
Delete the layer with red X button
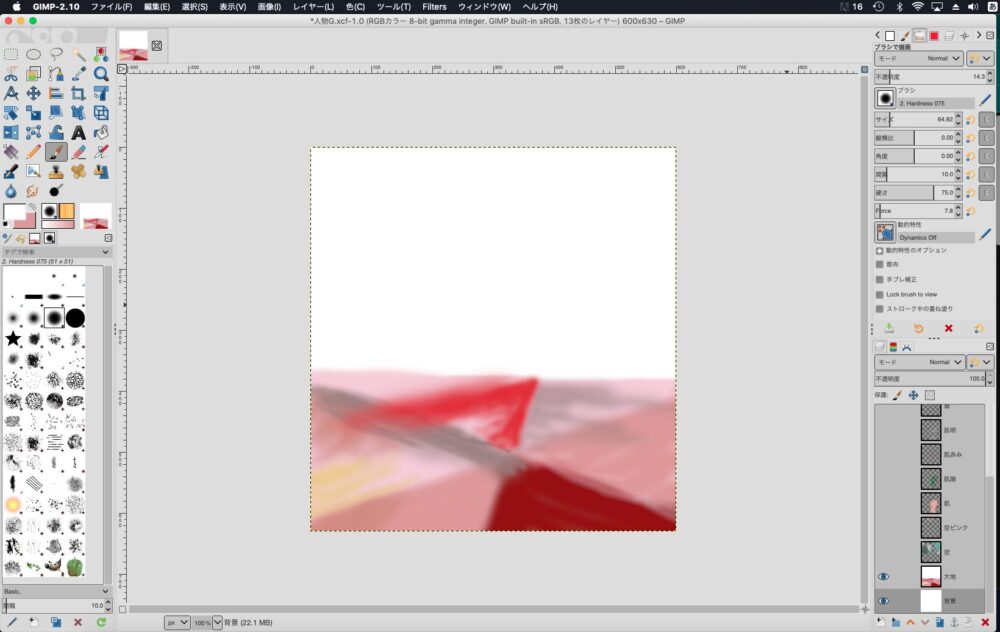(985, 622)
